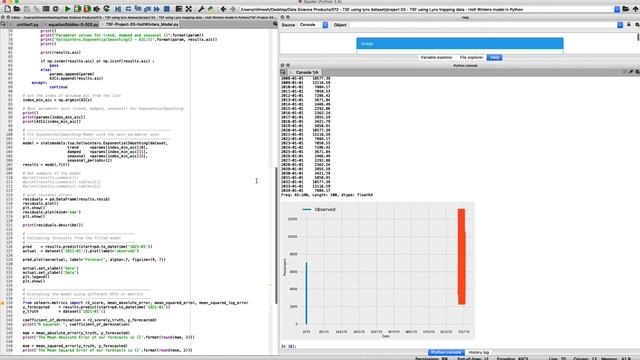Viewport: 640px width, 360px height.
Task: Click the Help pane vertical scrollbar
Action: [x=638, y=37]
